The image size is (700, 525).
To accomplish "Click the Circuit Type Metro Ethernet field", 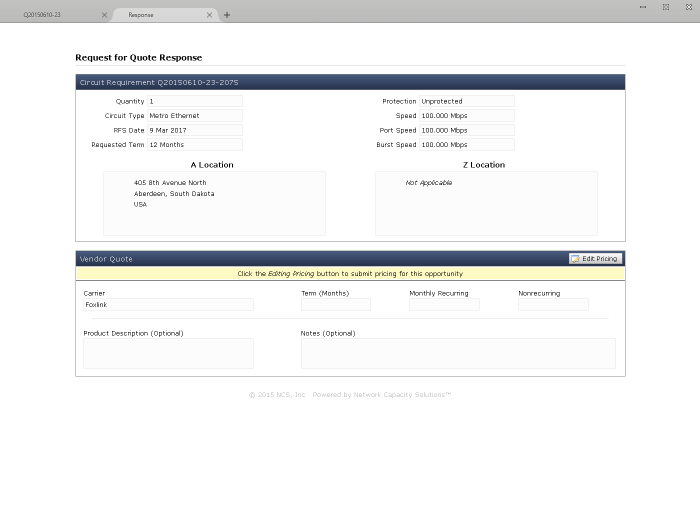I will (194, 116).
